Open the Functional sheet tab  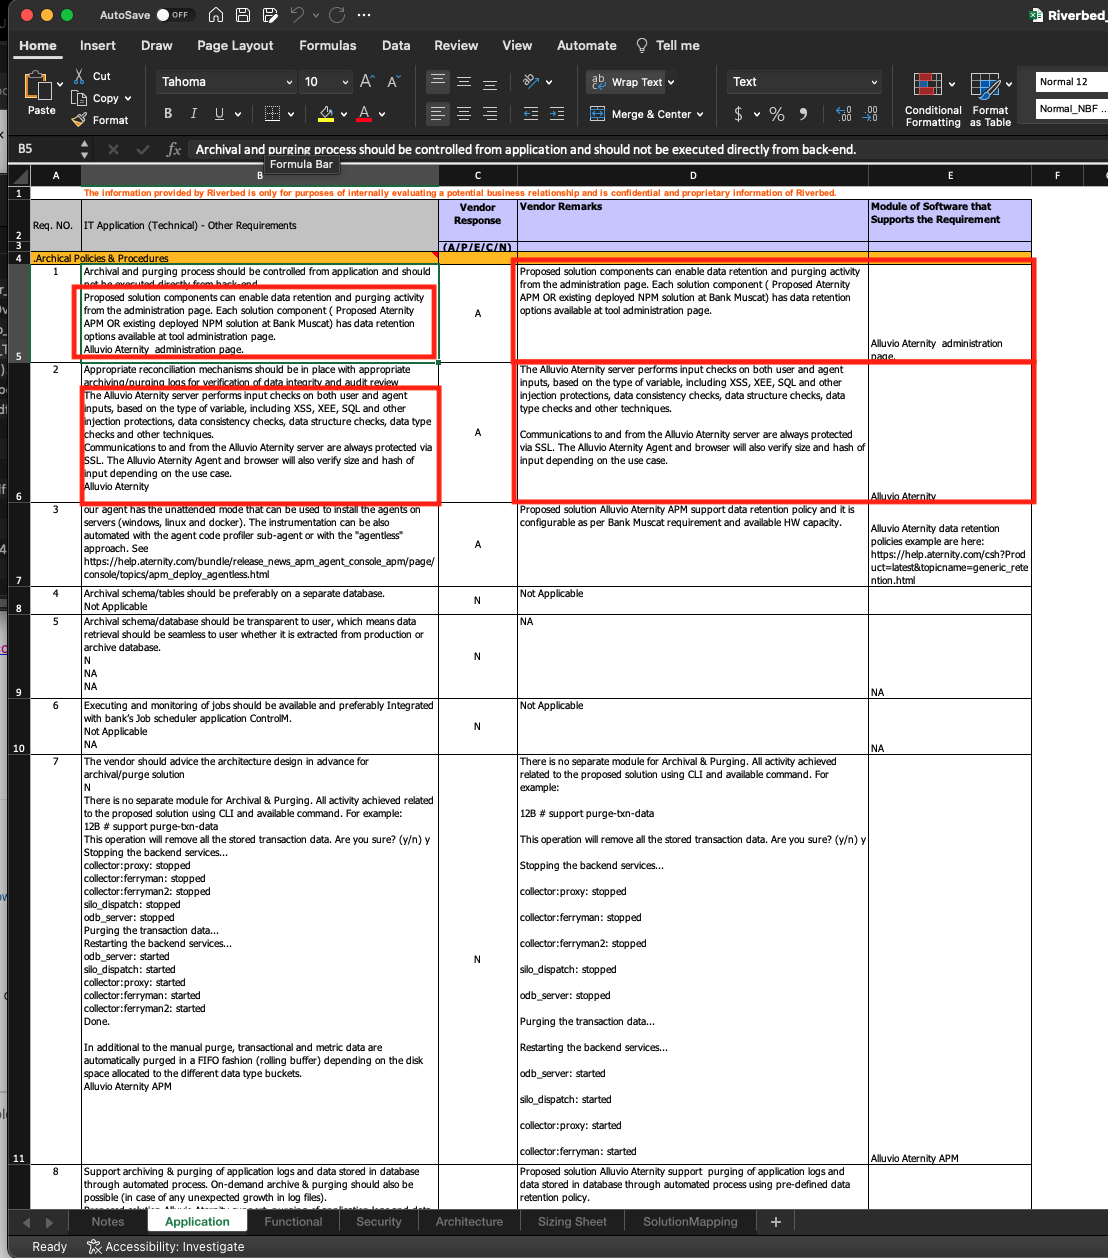(x=293, y=1221)
